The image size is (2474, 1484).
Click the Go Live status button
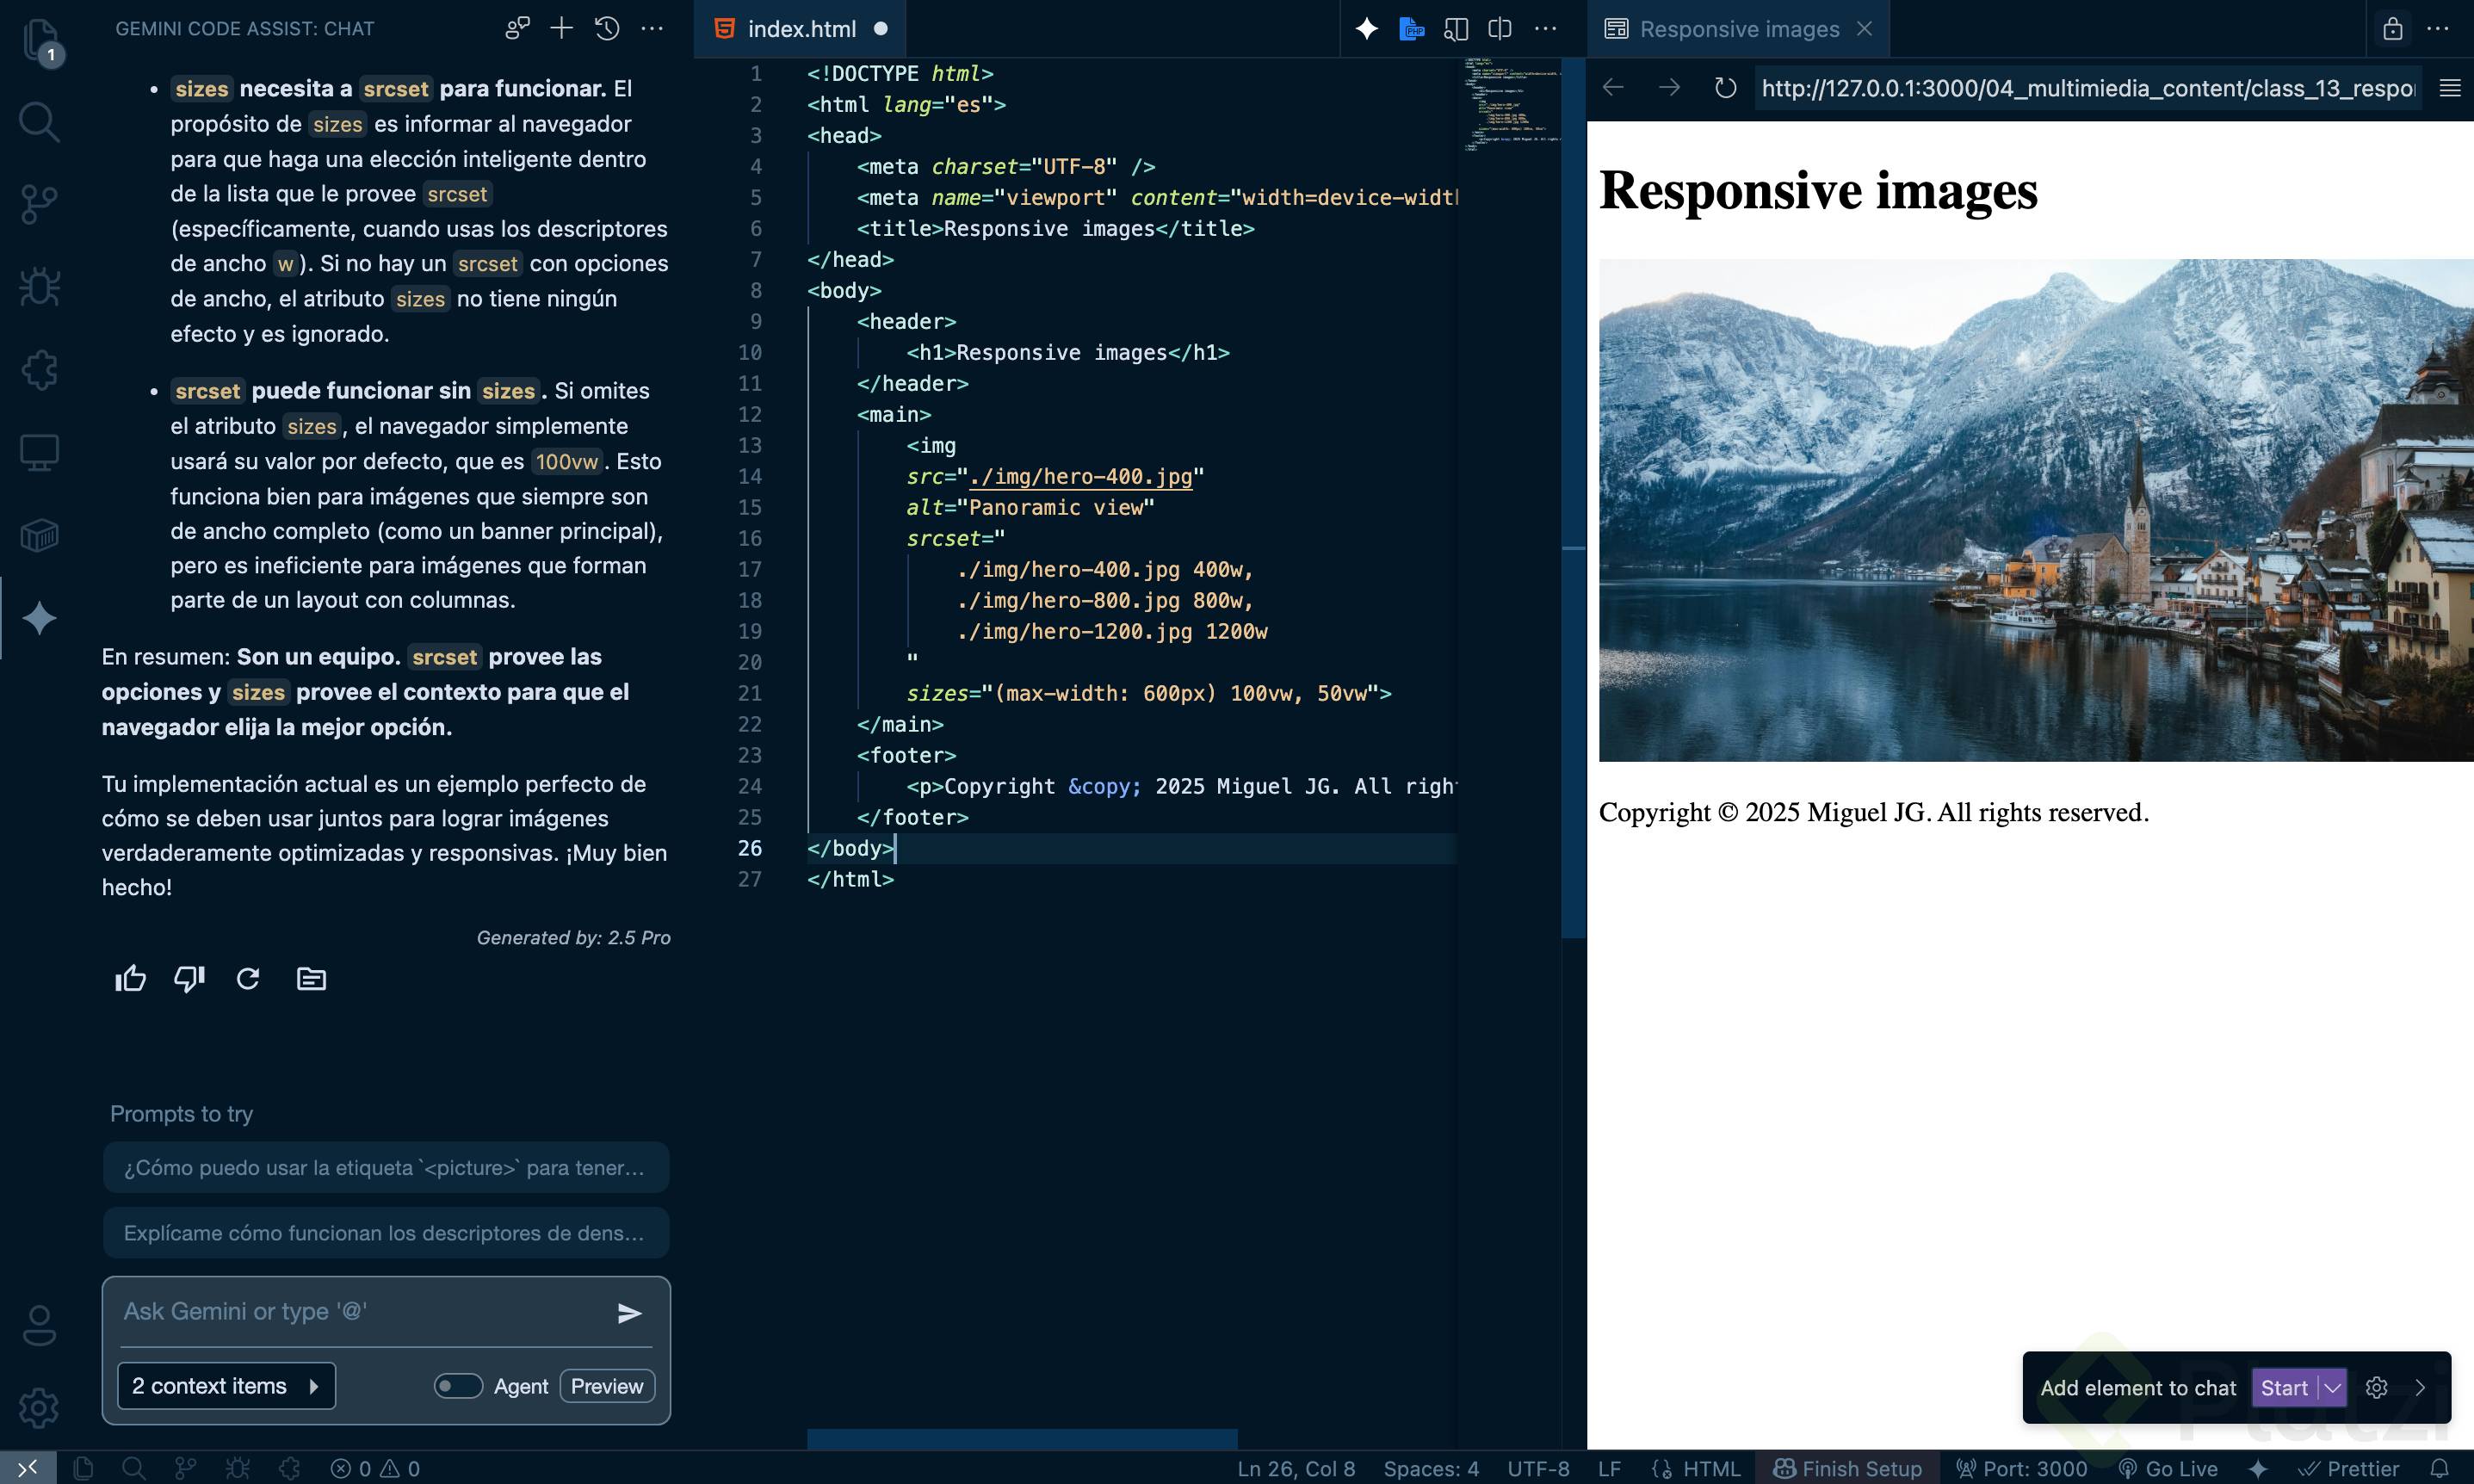pos(2168,1468)
